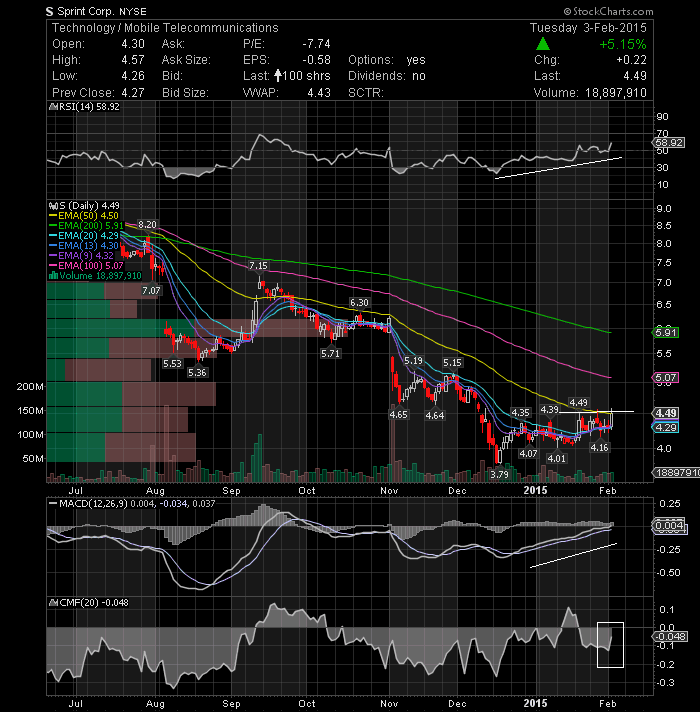This screenshot has width=700, height=712.
Task: Click the 5.53 price low label
Action: tap(172, 363)
